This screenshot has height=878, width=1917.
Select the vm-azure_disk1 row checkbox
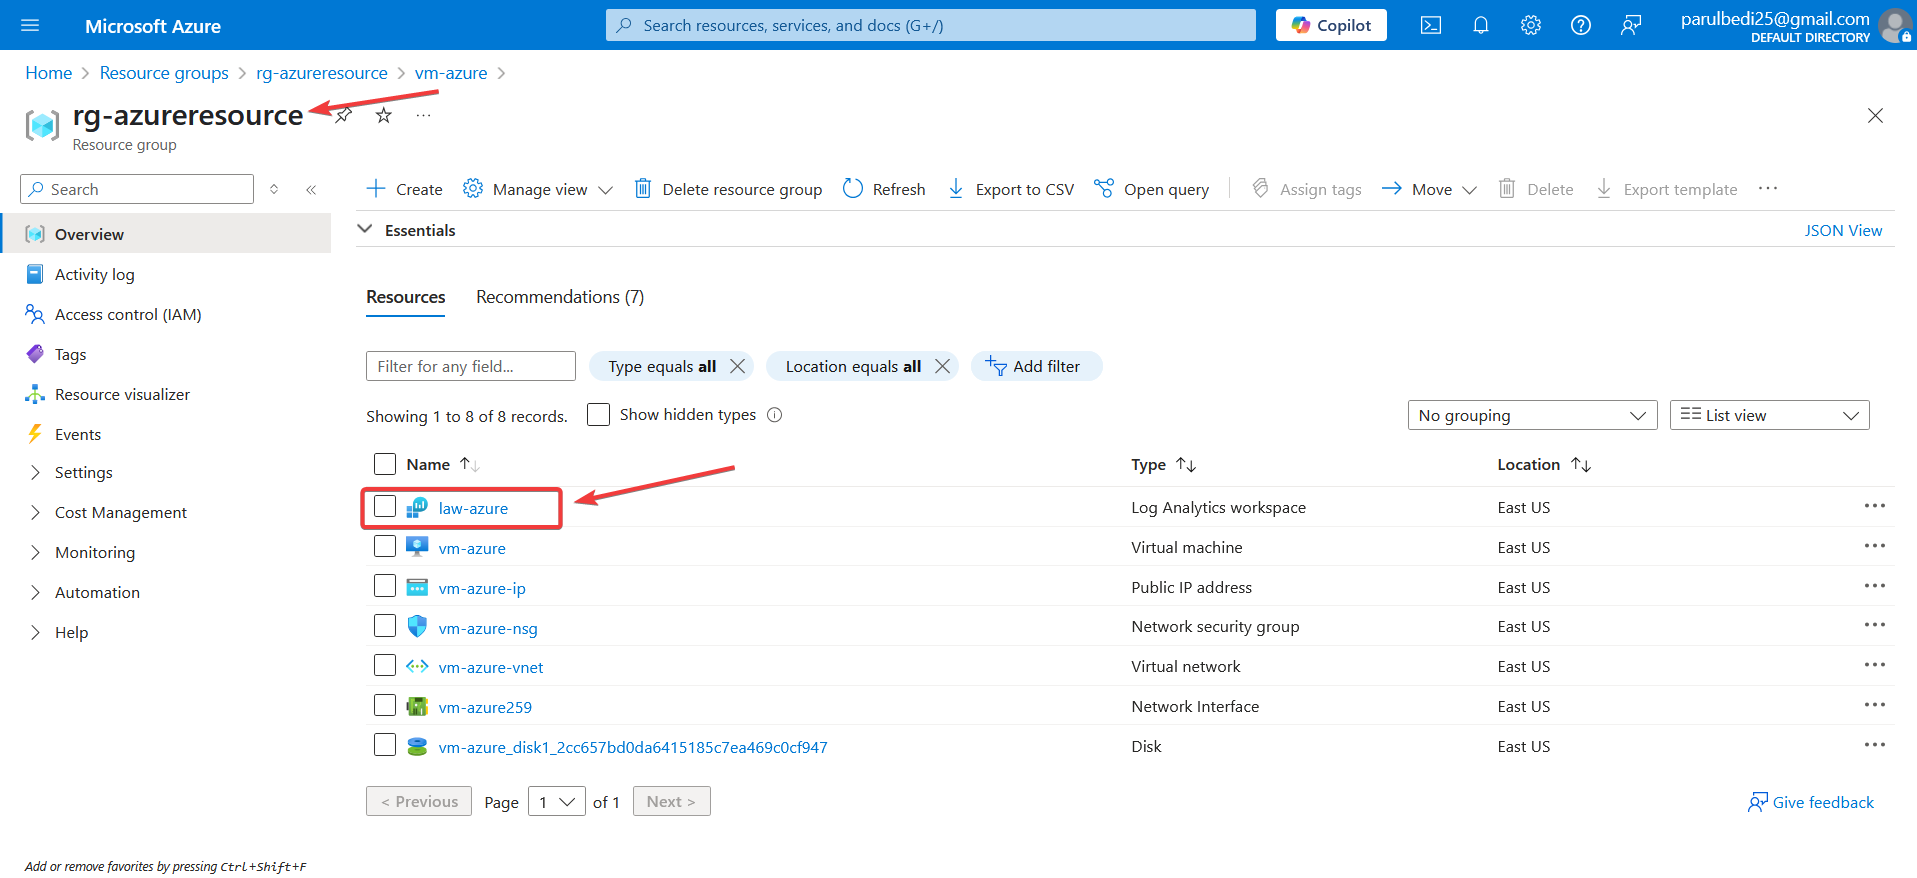(385, 745)
